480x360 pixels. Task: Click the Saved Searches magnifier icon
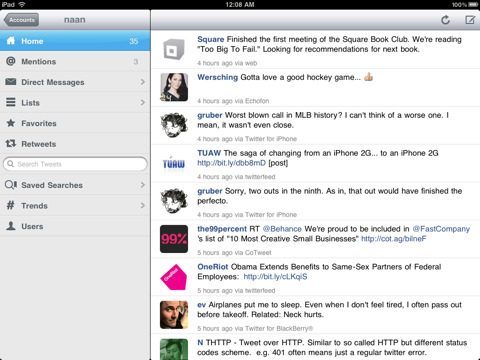click(11, 185)
